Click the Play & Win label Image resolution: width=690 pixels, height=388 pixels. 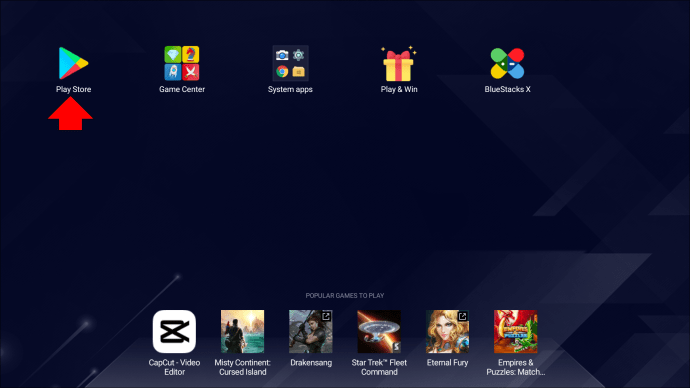point(399,89)
